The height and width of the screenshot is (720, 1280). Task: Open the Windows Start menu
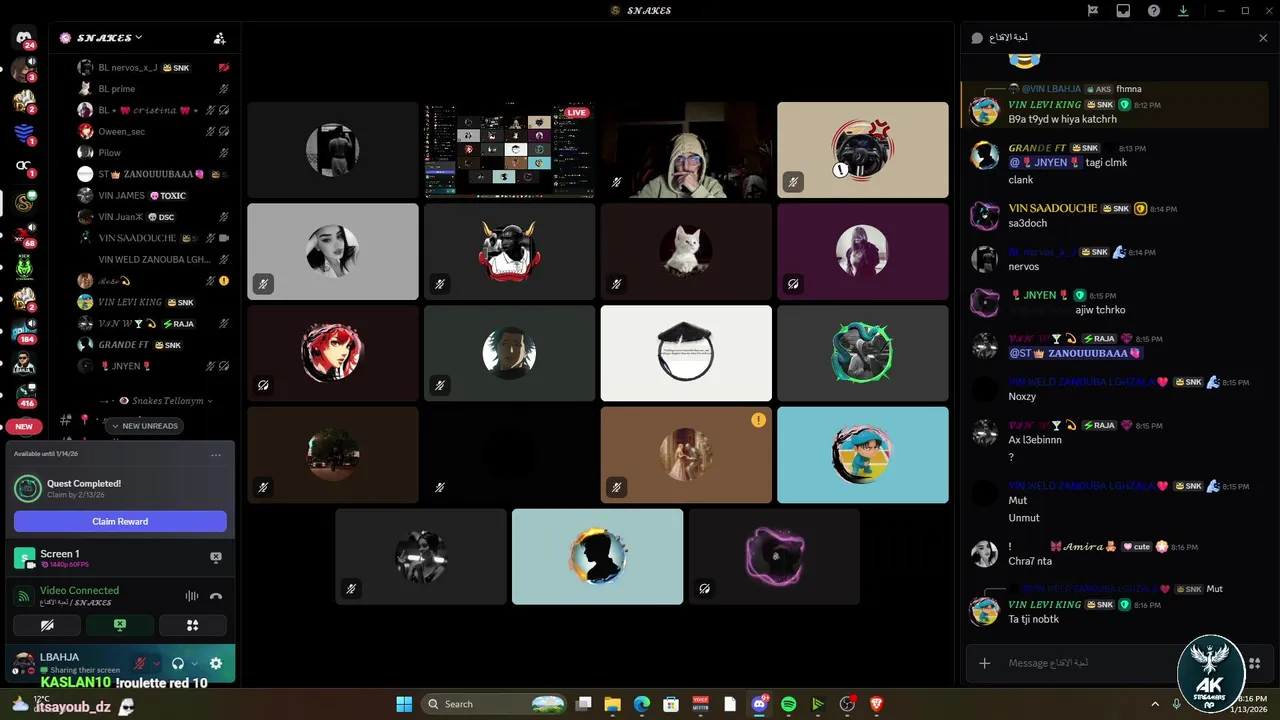coord(404,704)
